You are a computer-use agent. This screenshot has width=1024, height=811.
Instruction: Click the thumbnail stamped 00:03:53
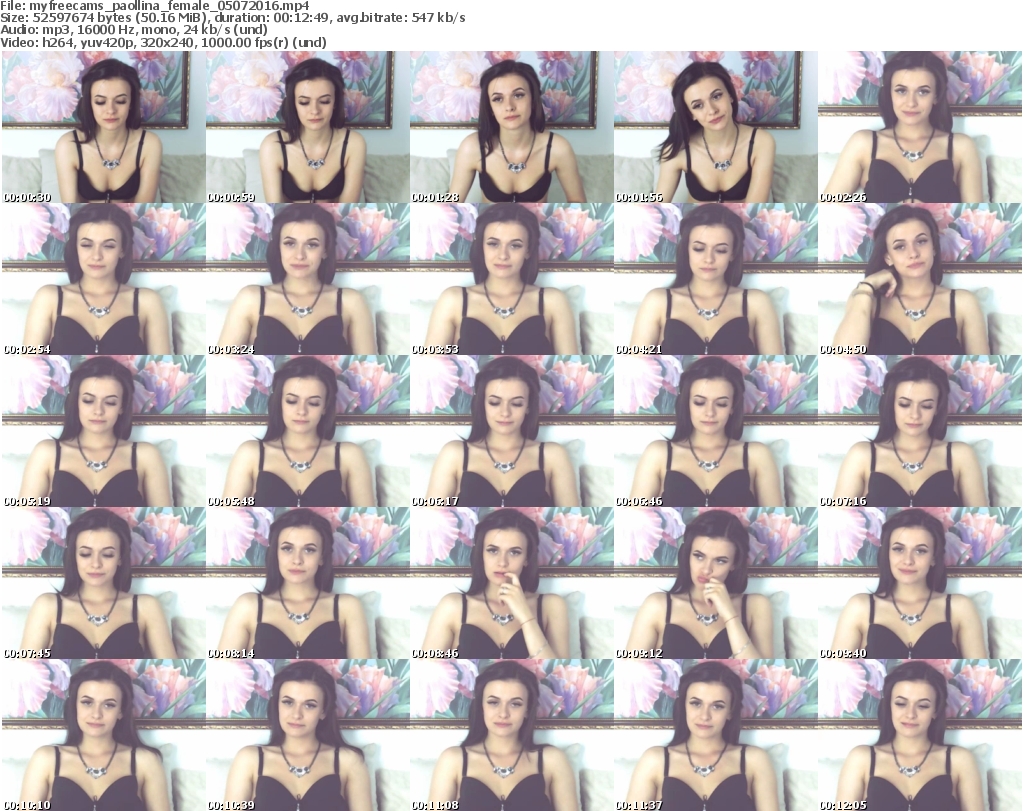point(511,279)
